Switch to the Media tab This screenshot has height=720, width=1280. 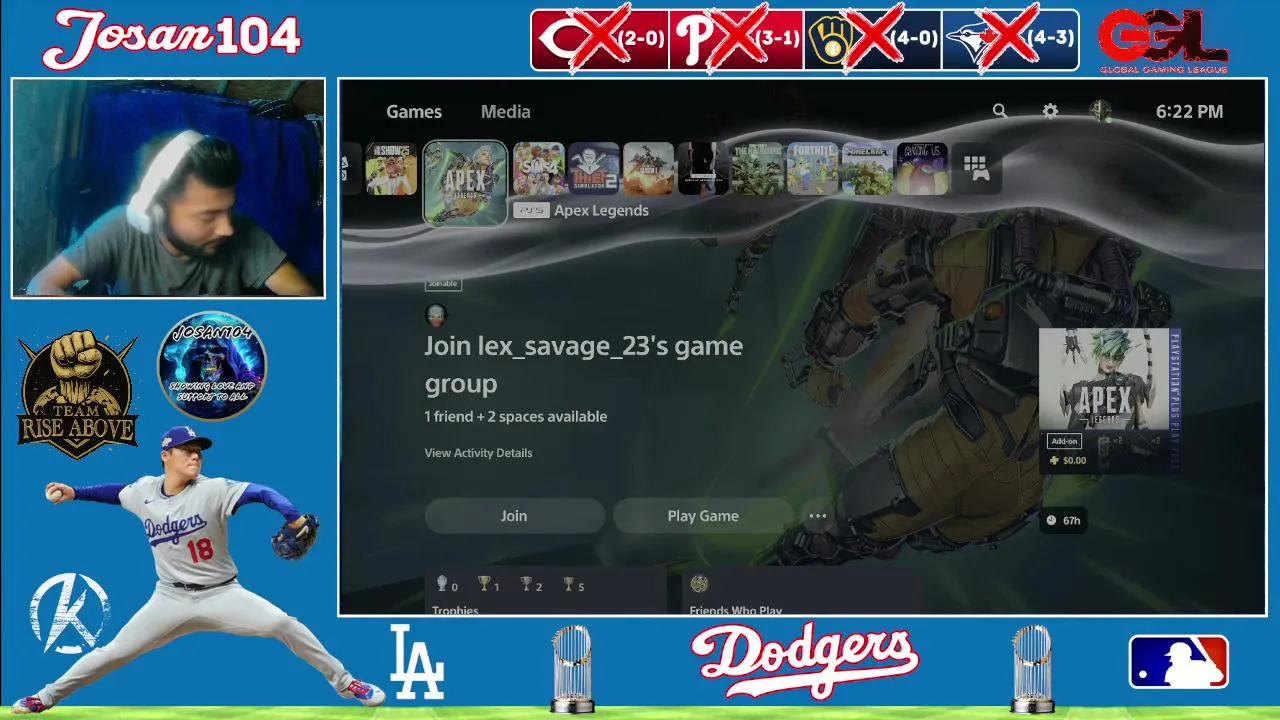point(505,112)
